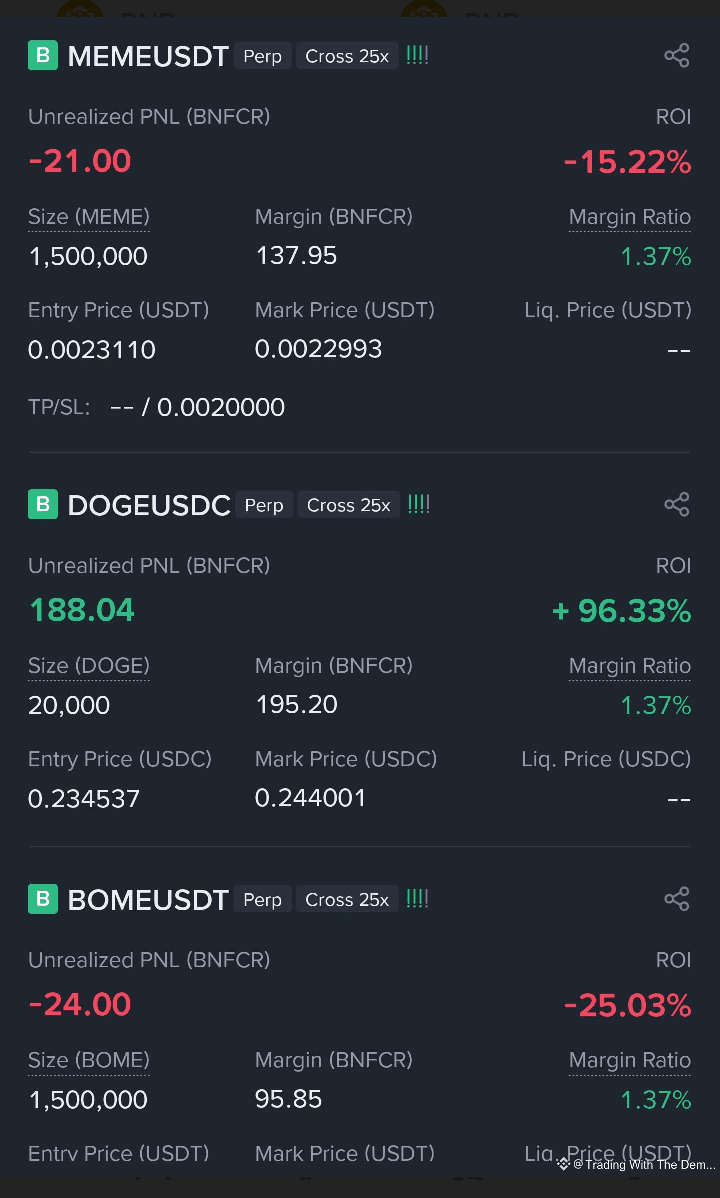Viewport: 720px width, 1198px height.
Task: Open the MEMEUSDT contract title
Action: coord(148,57)
